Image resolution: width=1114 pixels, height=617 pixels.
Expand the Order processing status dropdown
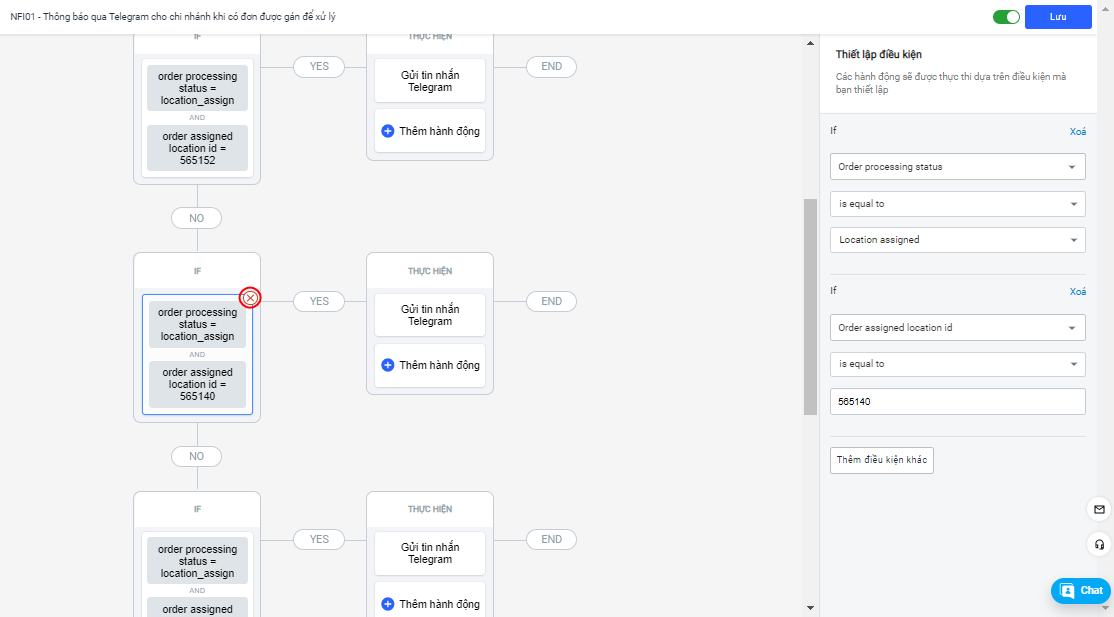click(x=957, y=167)
